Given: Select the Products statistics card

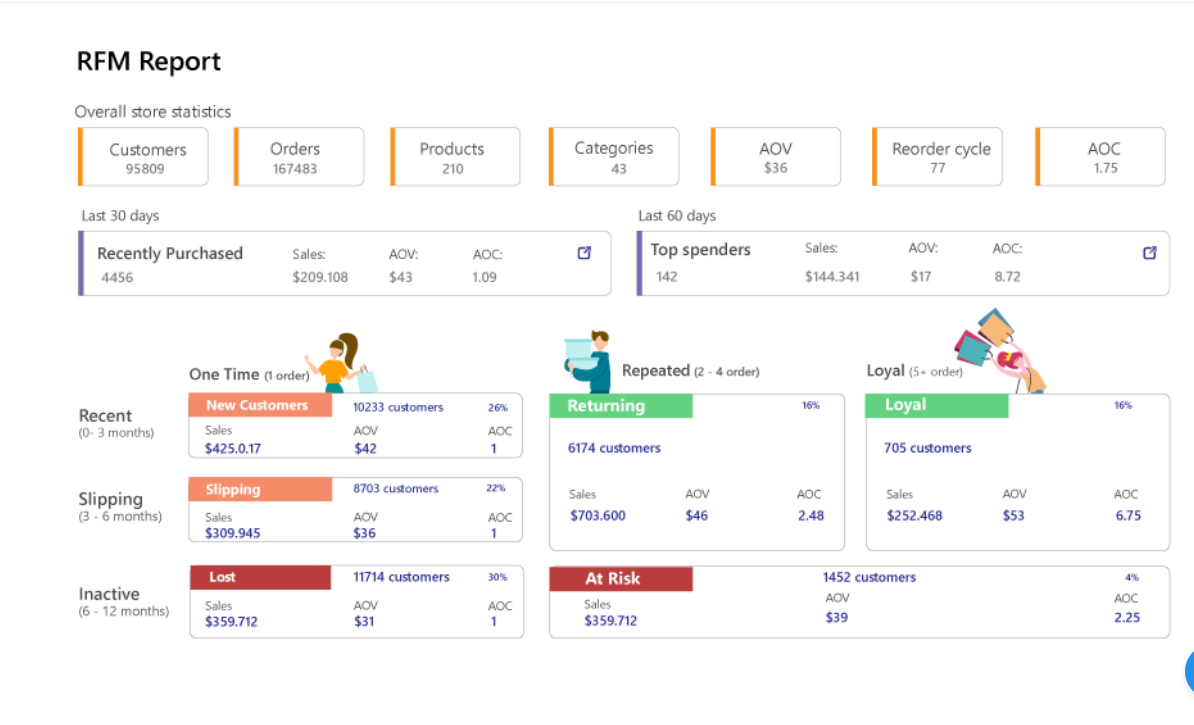Looking at the screenshot, I should [454, 156].
